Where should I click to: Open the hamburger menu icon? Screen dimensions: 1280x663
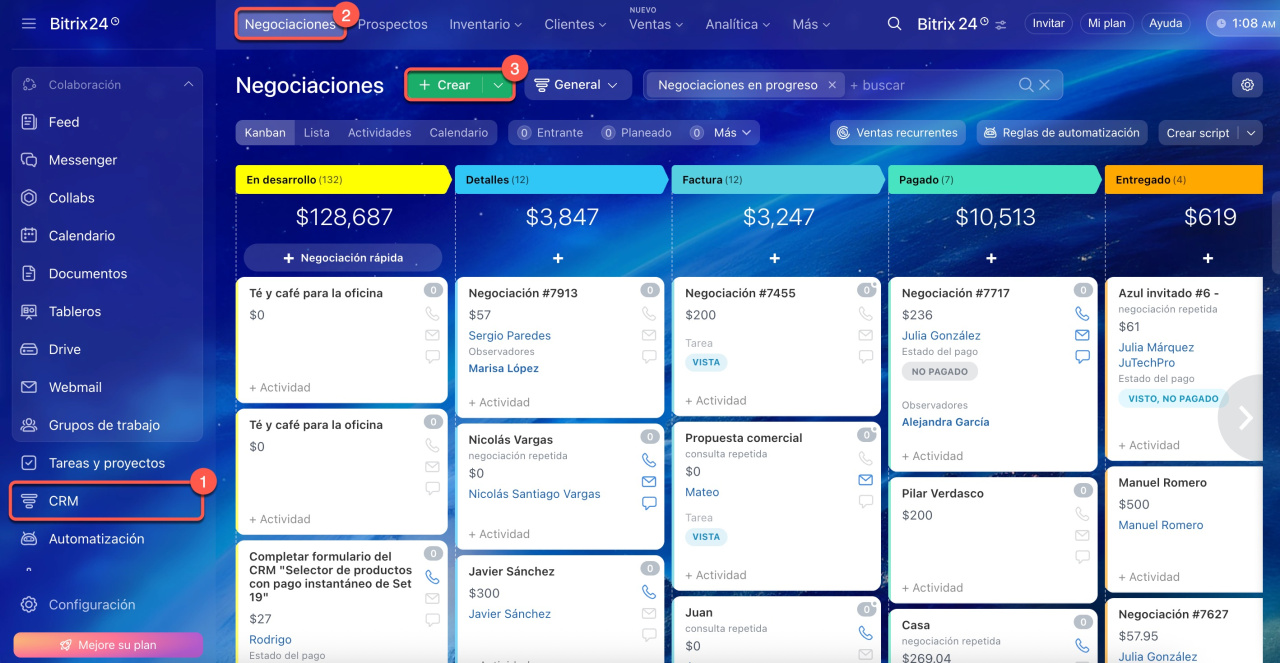[28, 23]
